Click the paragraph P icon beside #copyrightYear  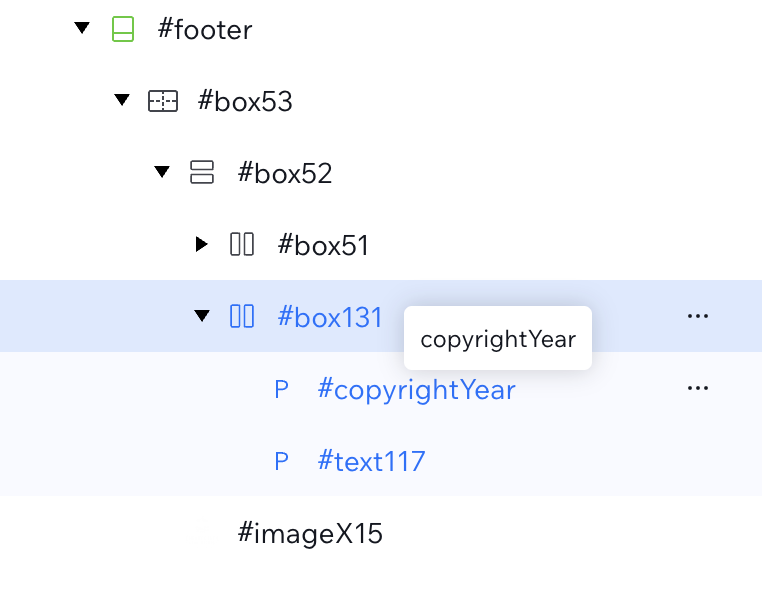click(281, 389)
